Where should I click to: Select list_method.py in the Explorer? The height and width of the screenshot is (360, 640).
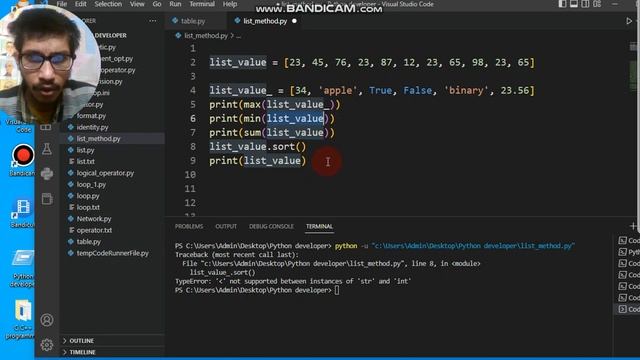click(x=98, y=139)
